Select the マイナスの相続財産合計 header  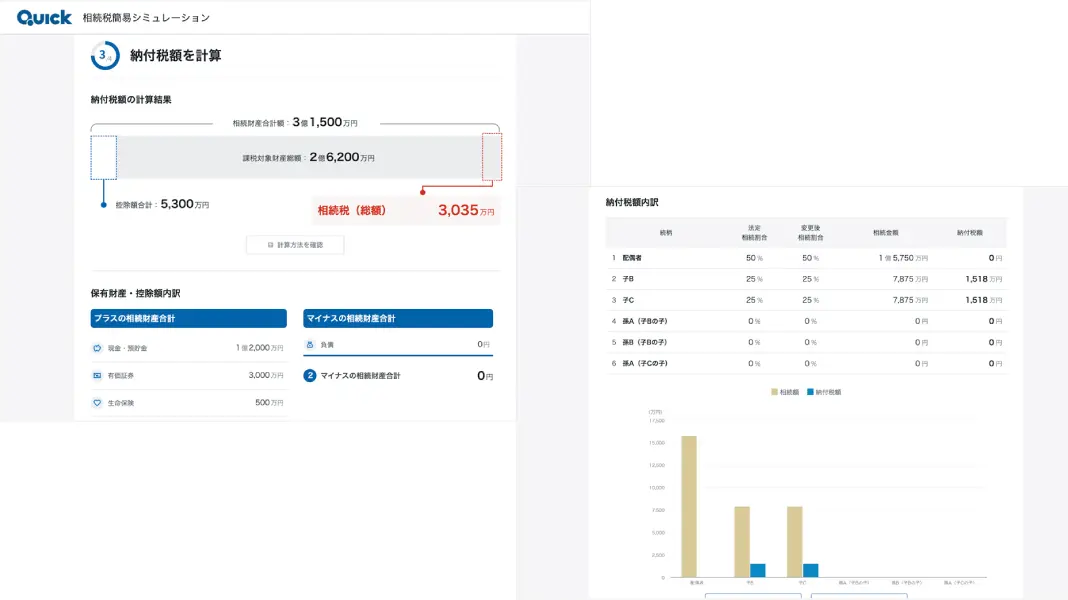coord(398,318)
